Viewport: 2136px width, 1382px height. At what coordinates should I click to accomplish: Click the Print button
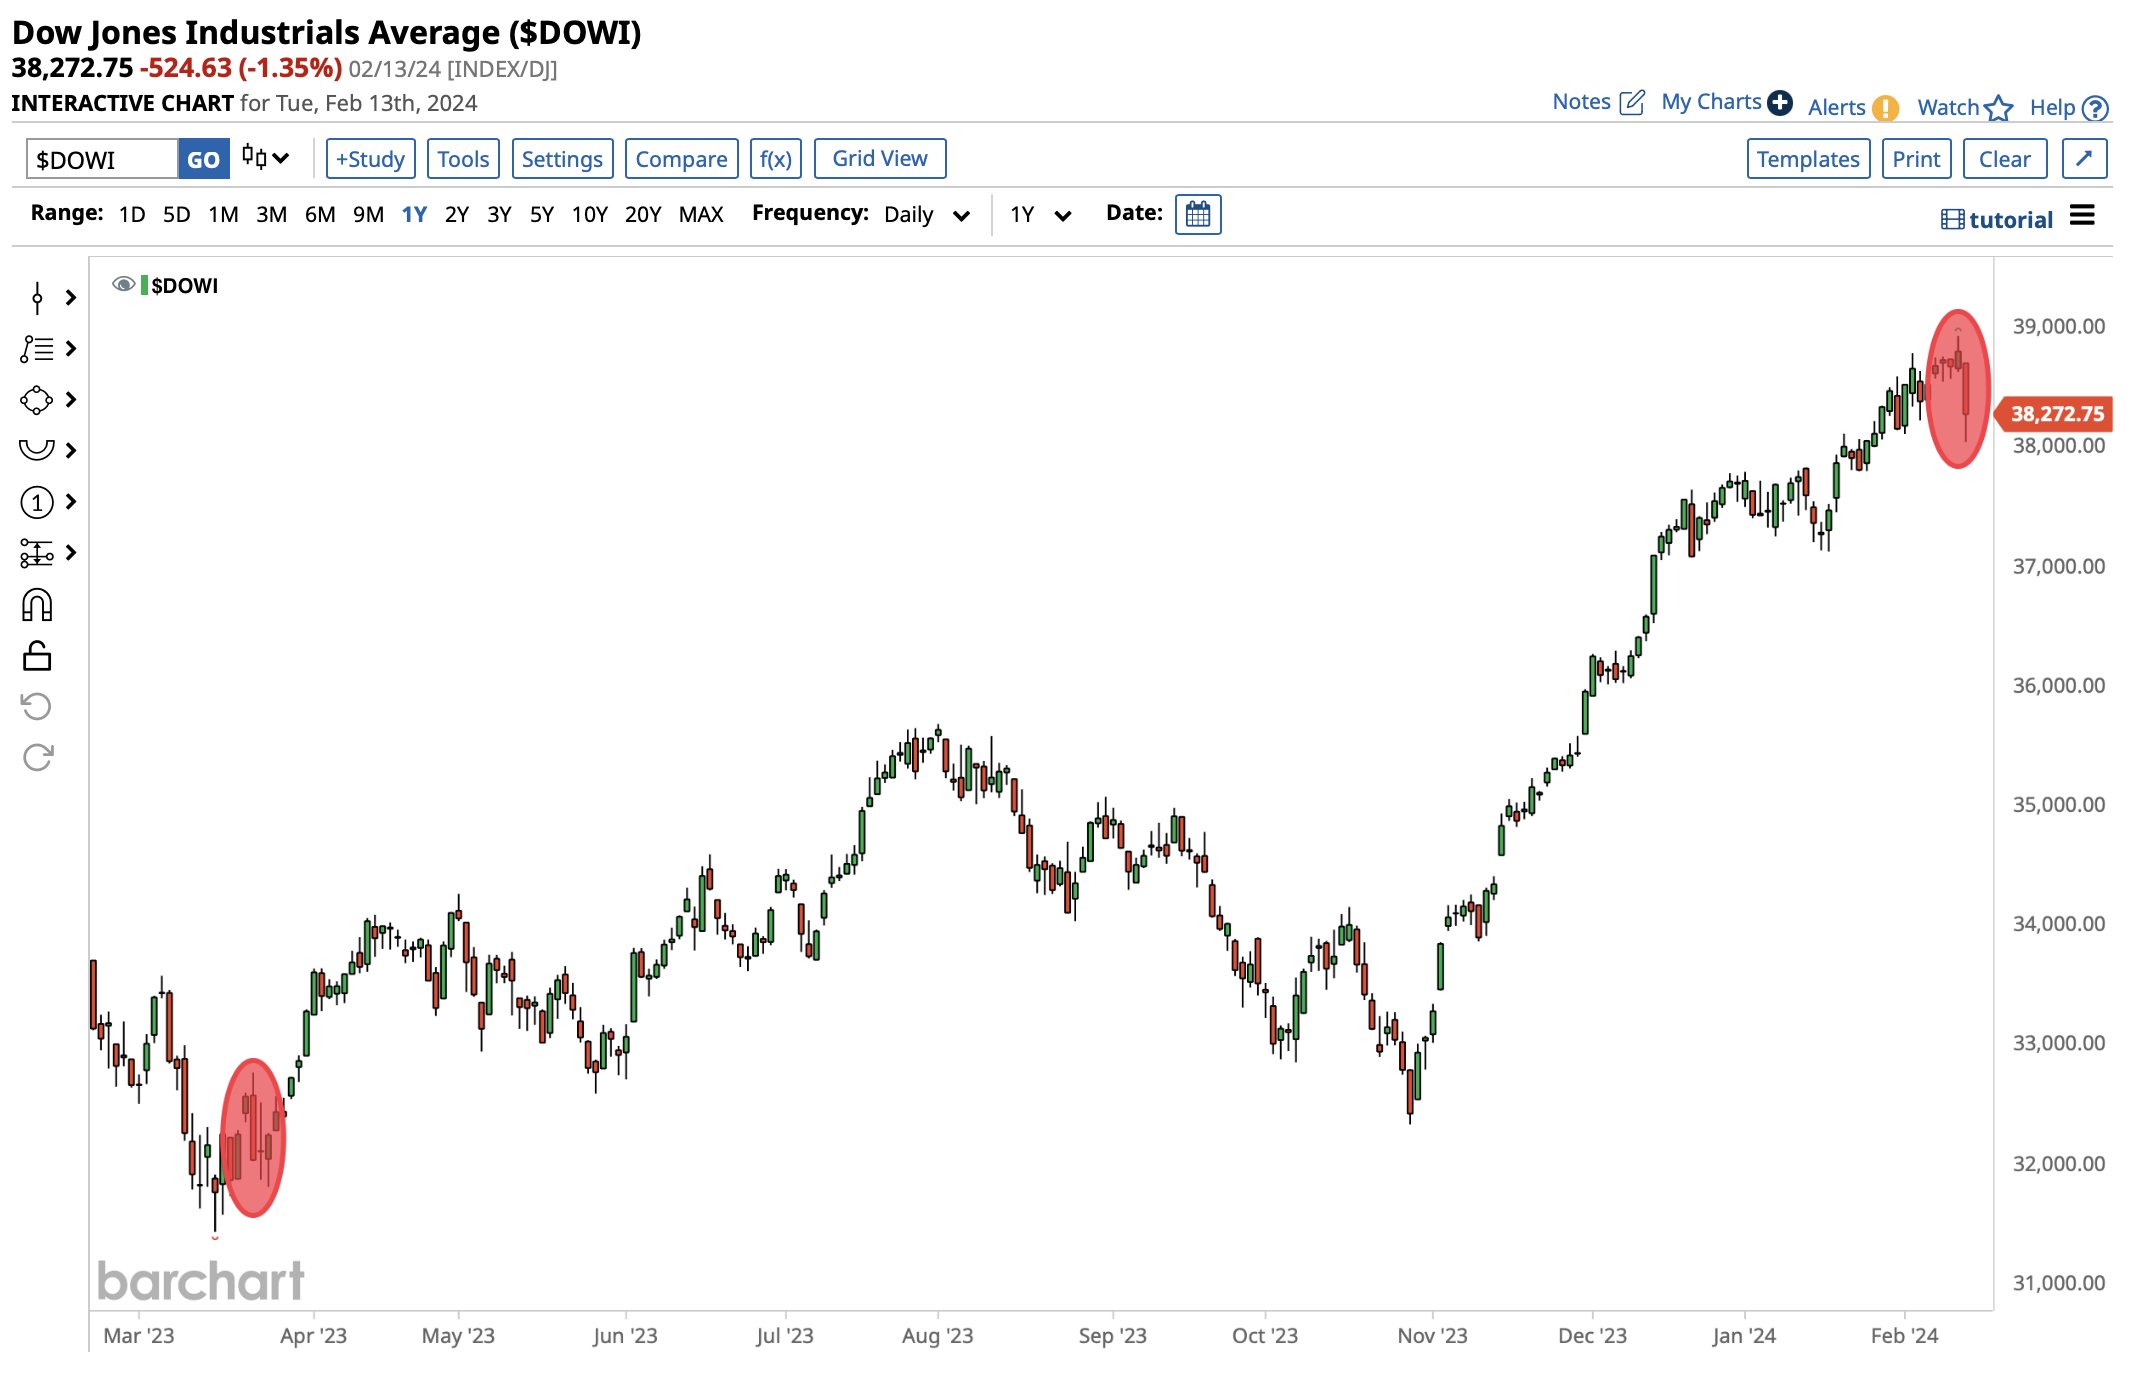click(1916, 159)
